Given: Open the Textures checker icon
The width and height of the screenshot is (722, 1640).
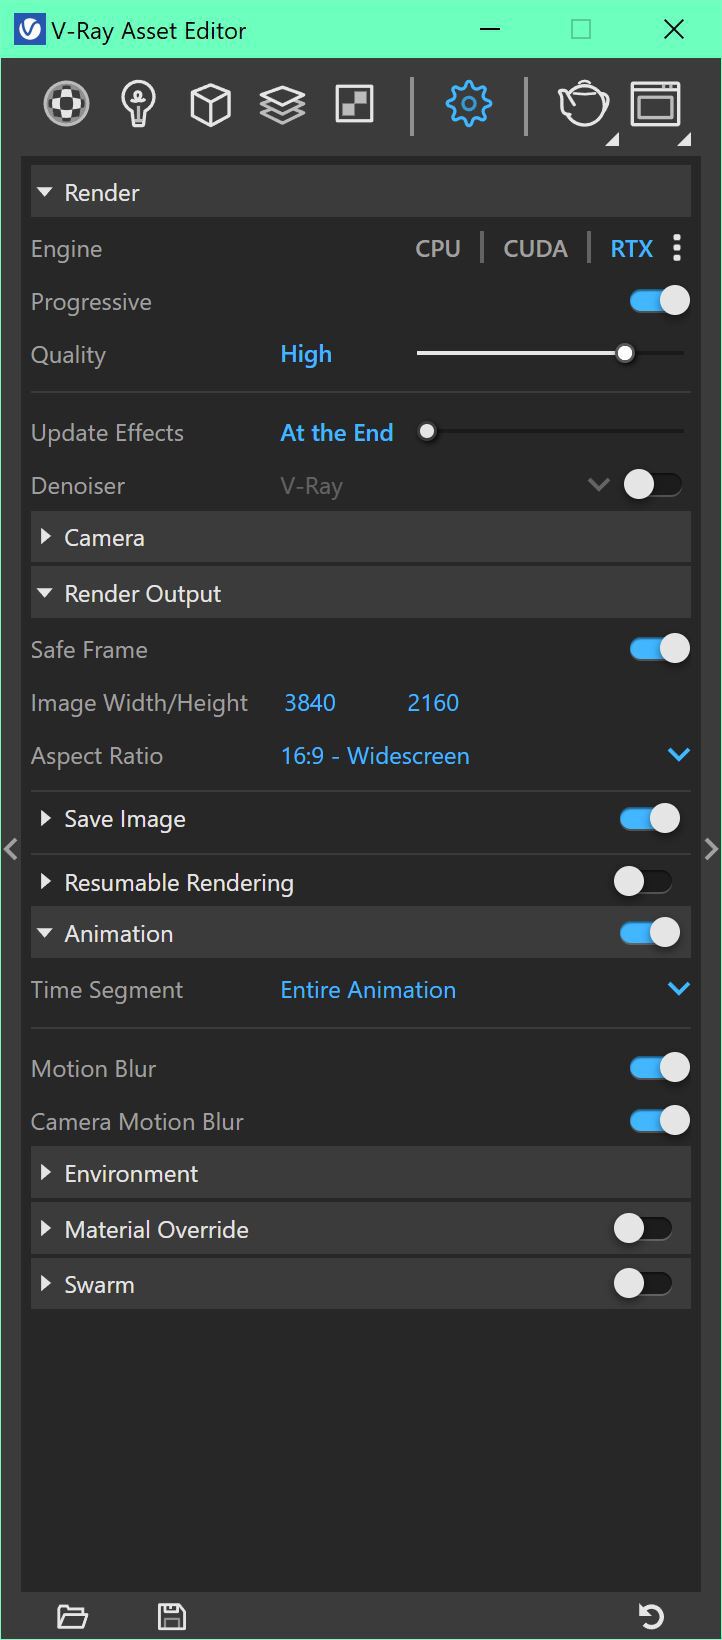Looking at the screenshot, I should pyautogui.click(x=354, y=103).
